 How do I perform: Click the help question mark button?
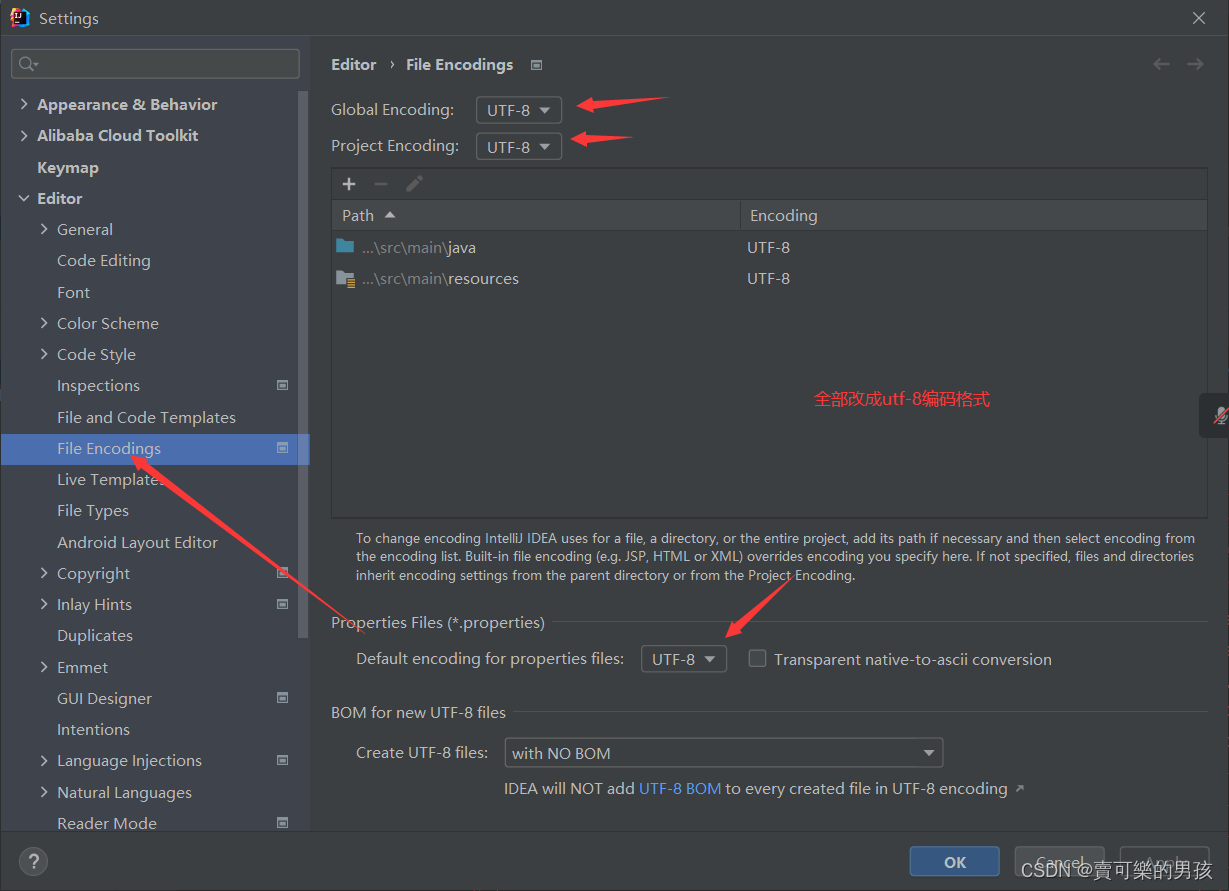click(33, 861)
